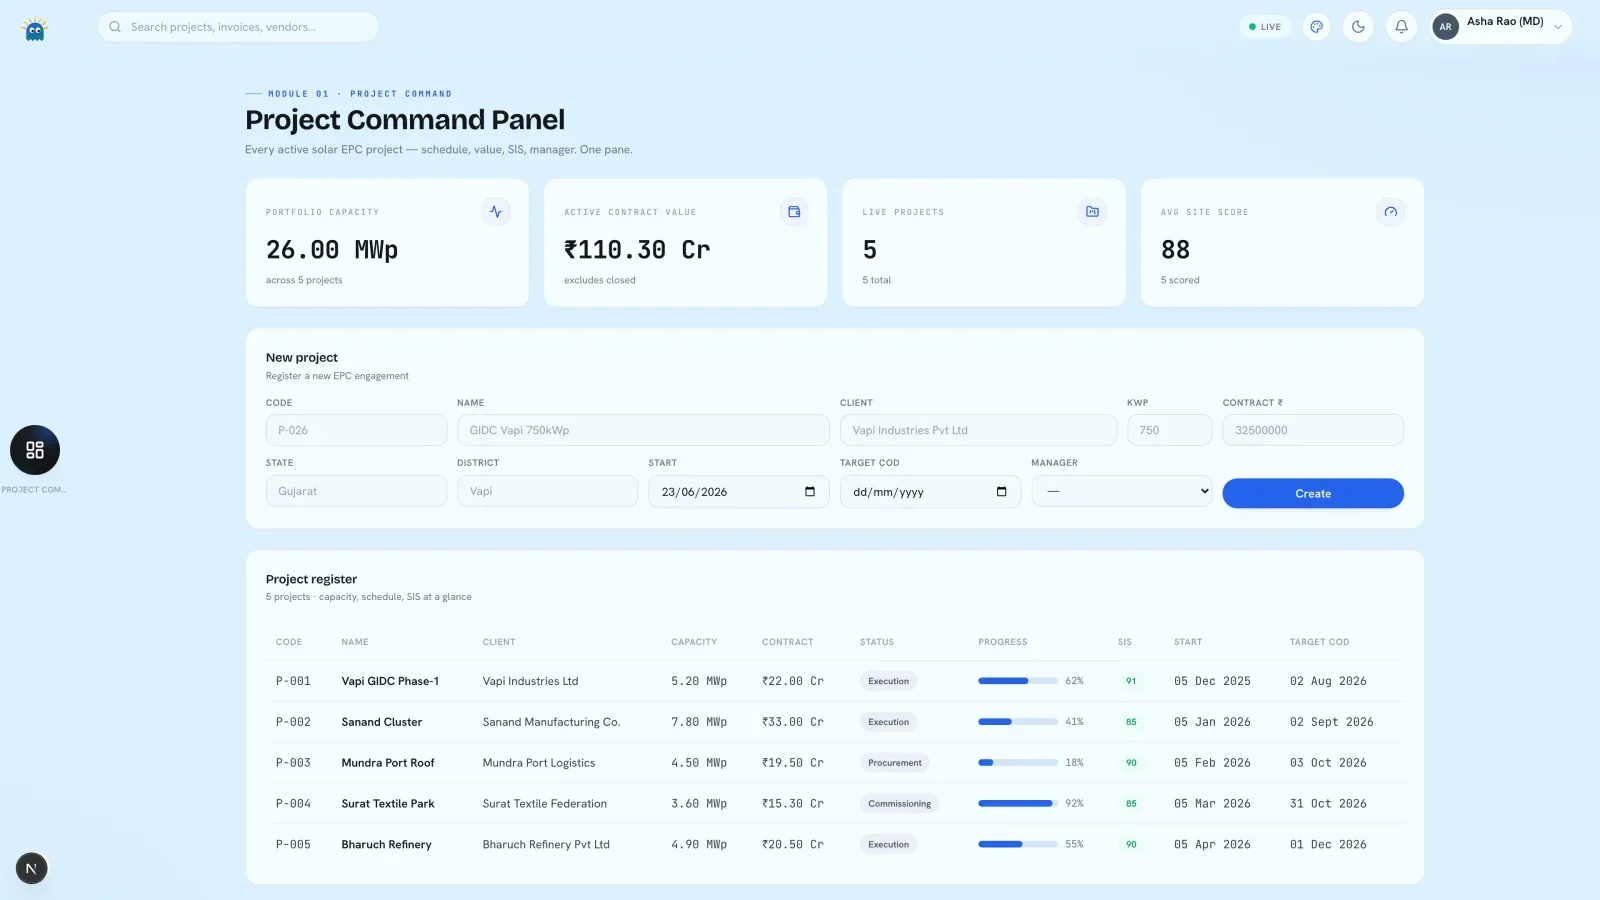Click contract value ₹33.00 Cr

click(793, 722)
